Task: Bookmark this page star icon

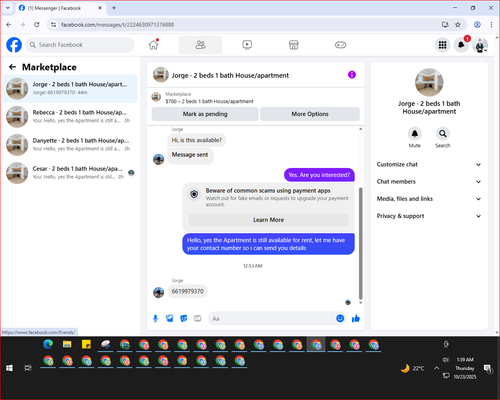Action: coord(458,24)
